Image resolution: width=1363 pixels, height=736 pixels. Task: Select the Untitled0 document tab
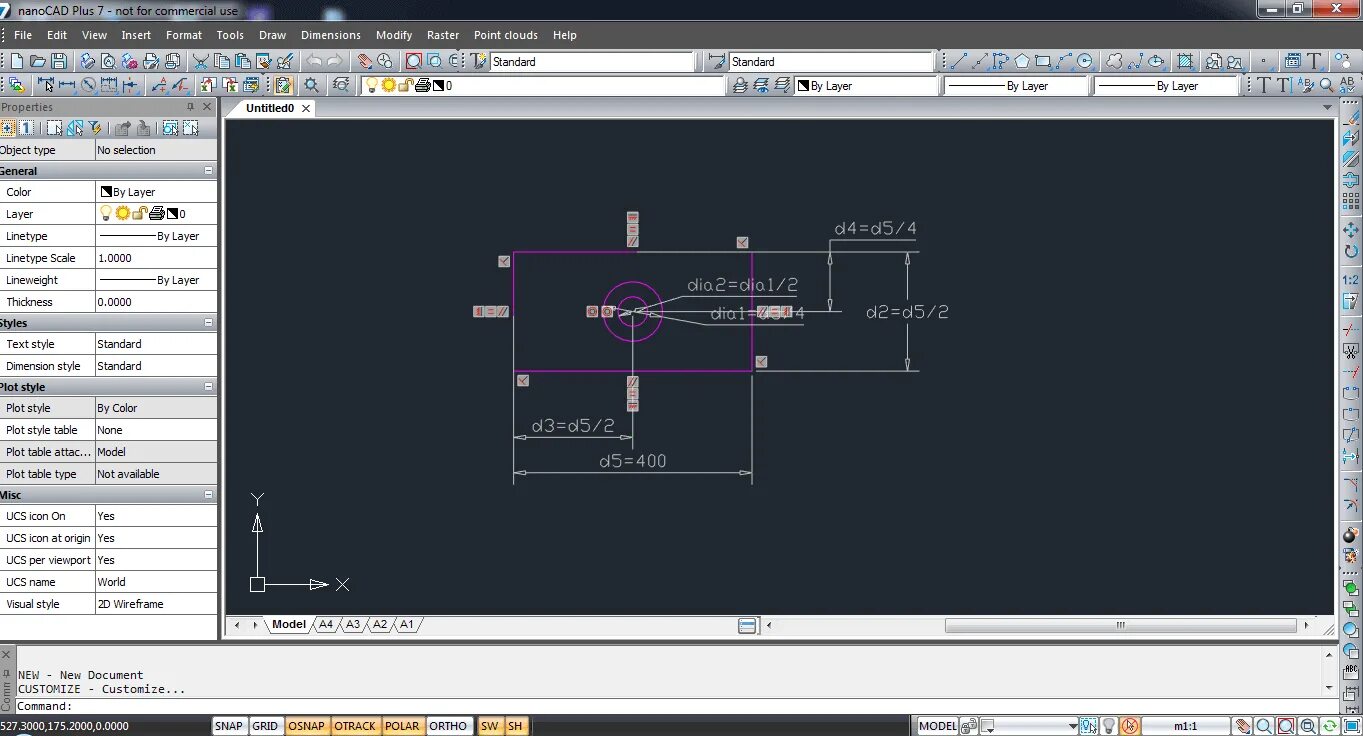[x=270, y=108]
